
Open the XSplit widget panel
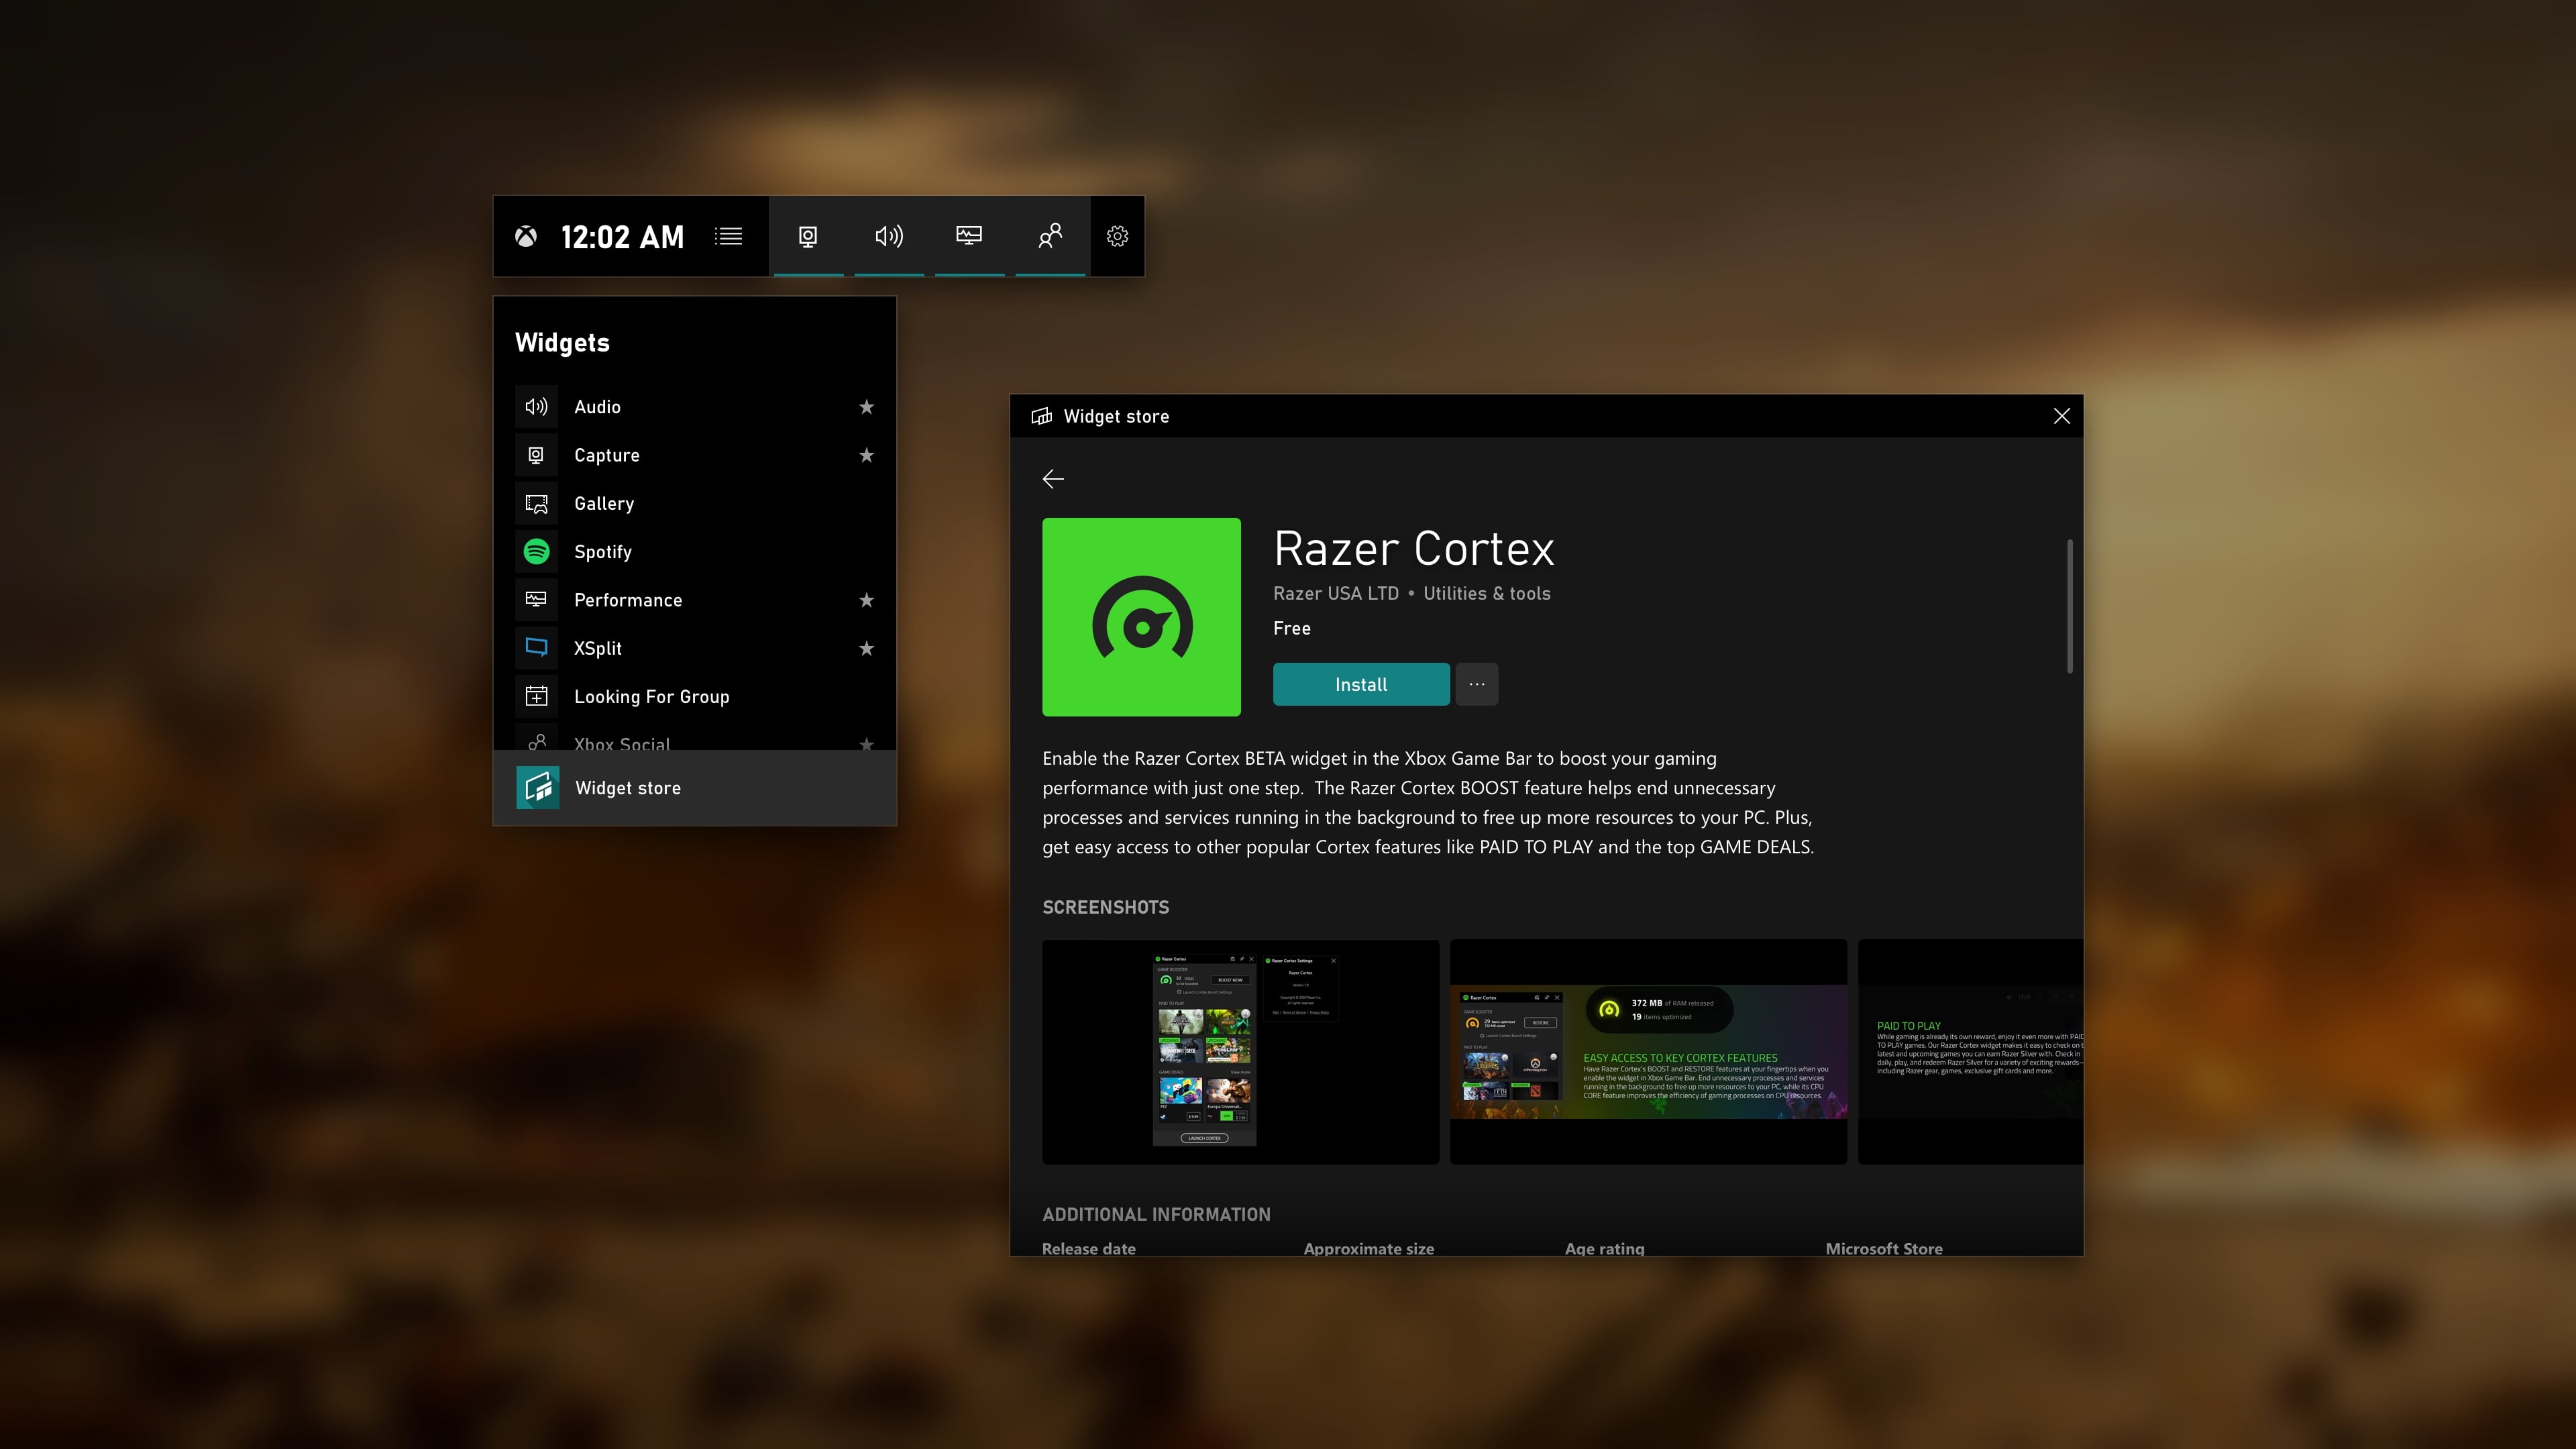pyautogui.click(x=598, y=646)
